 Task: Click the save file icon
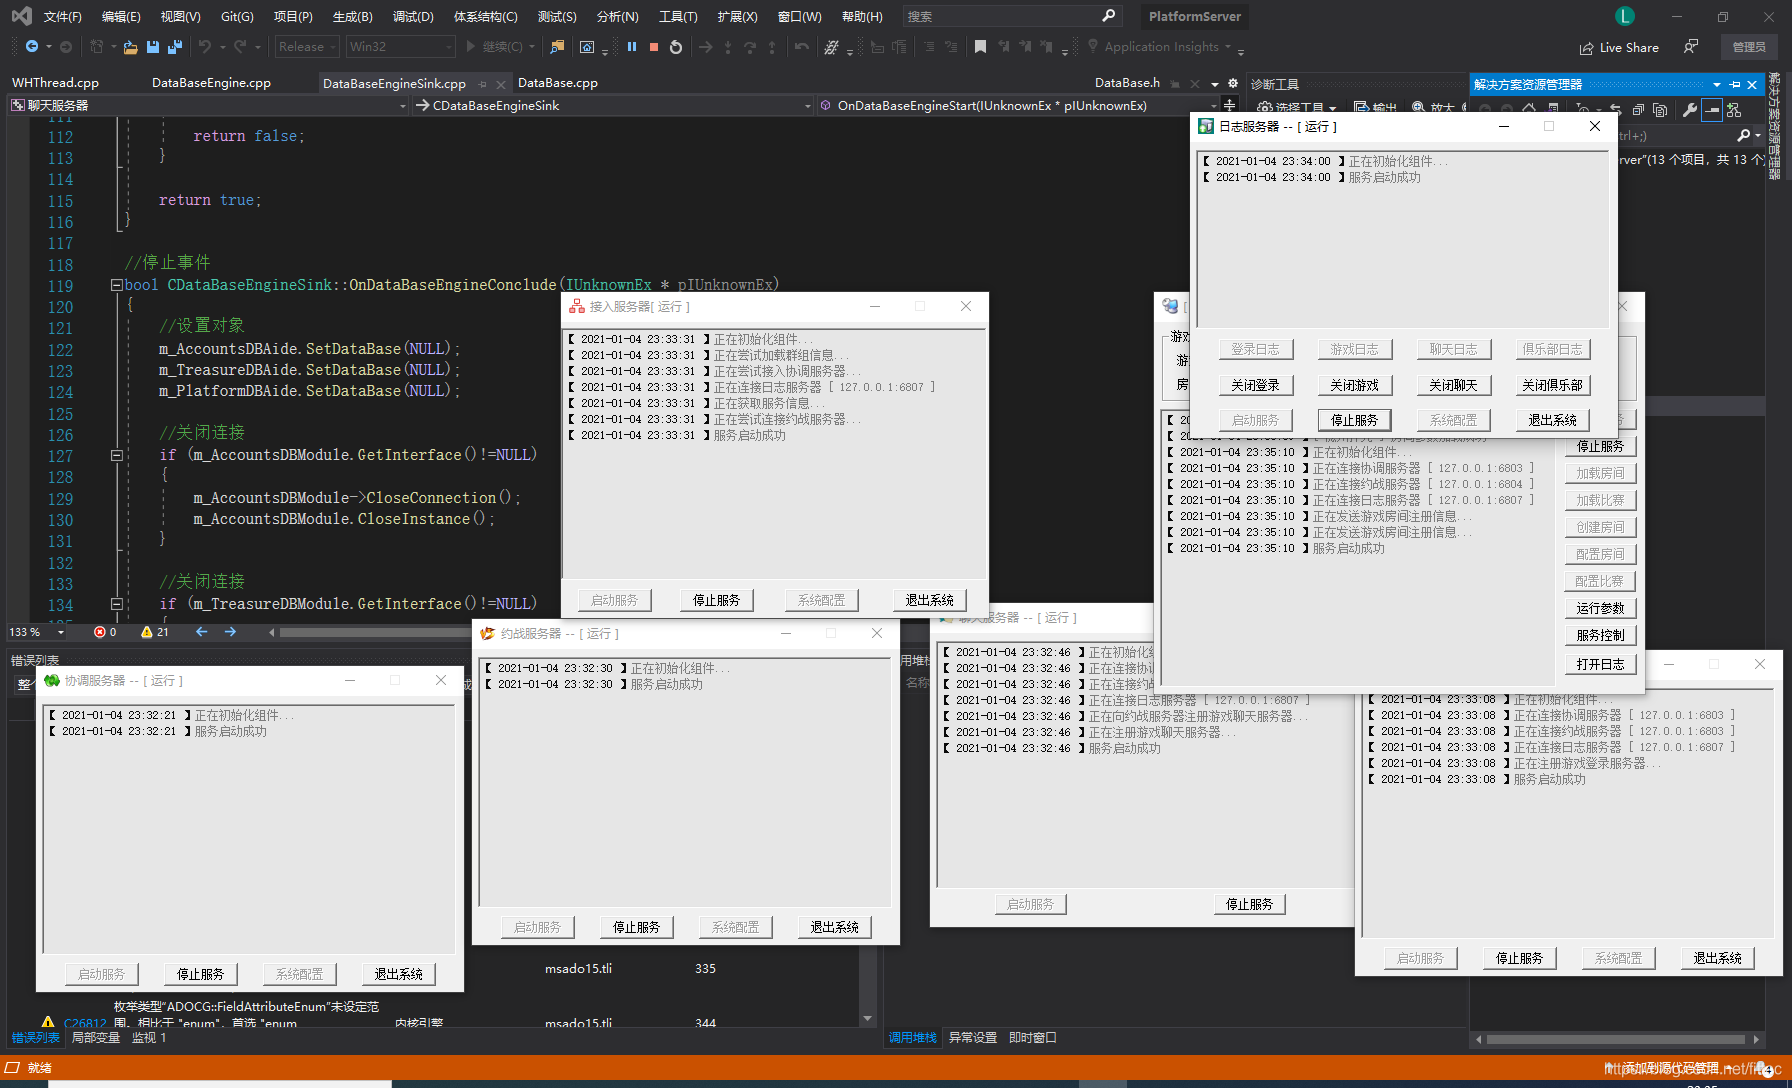[x=153, y=47]
